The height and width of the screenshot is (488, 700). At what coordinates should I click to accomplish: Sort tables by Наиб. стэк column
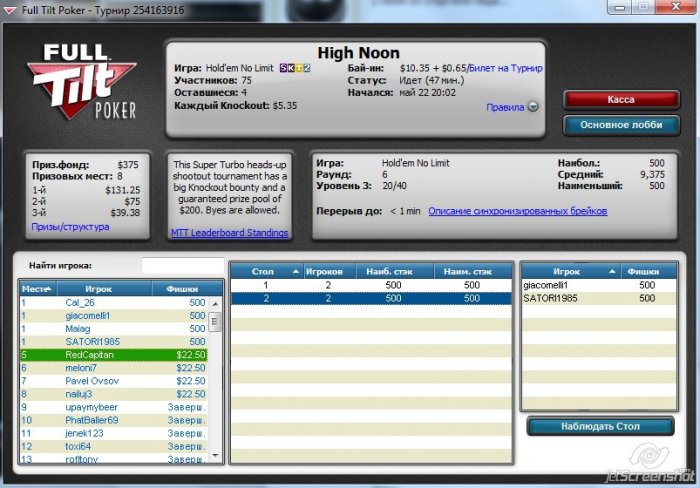(396, 271)
